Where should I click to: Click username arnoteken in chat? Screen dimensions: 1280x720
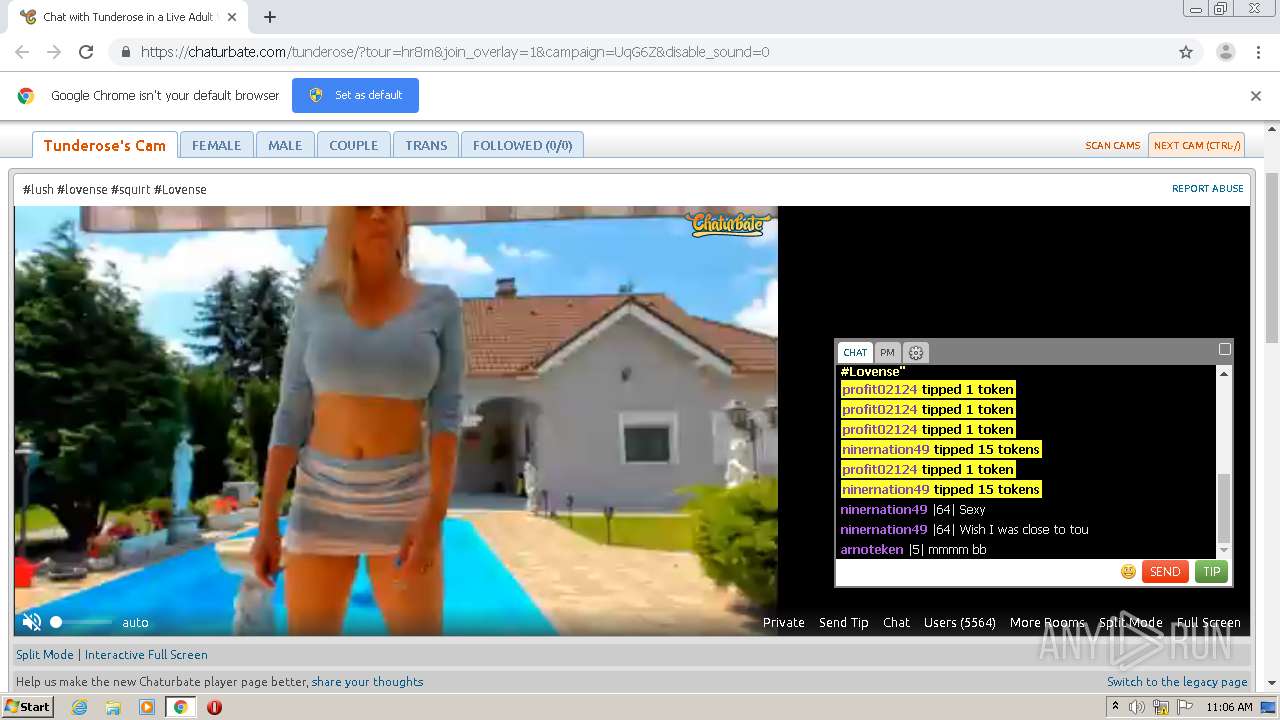(x=872, y=549)
